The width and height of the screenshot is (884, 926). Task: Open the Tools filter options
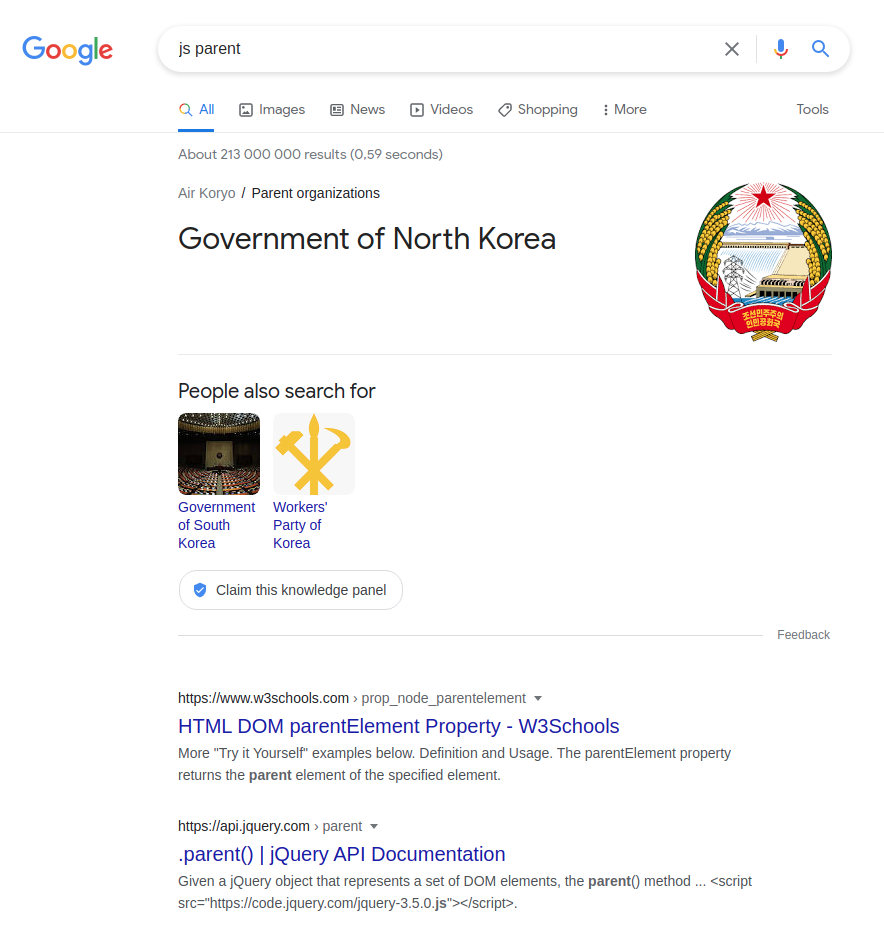812,109
